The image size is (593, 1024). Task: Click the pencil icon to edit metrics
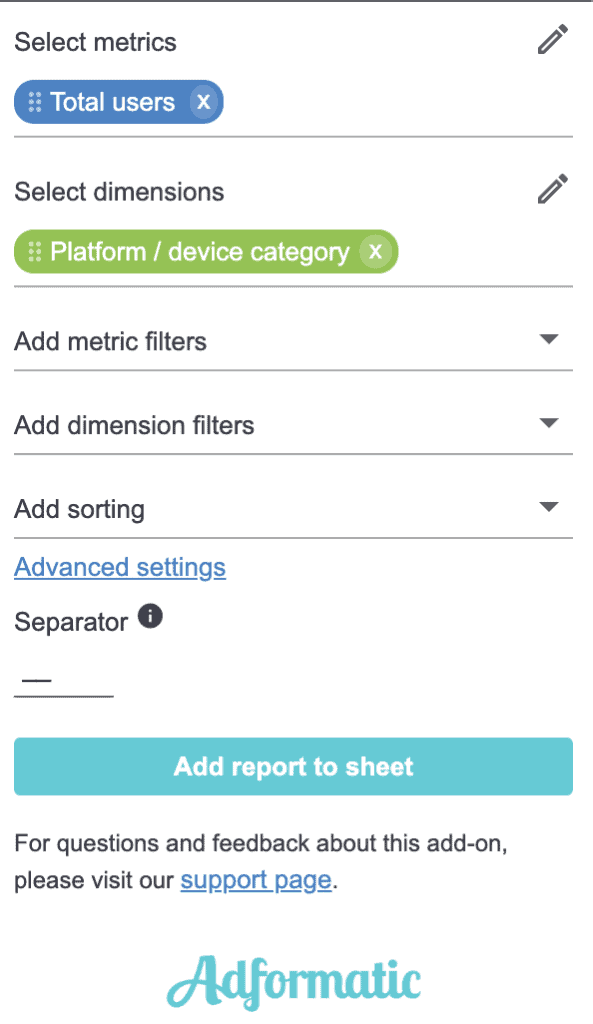(553, 38)
